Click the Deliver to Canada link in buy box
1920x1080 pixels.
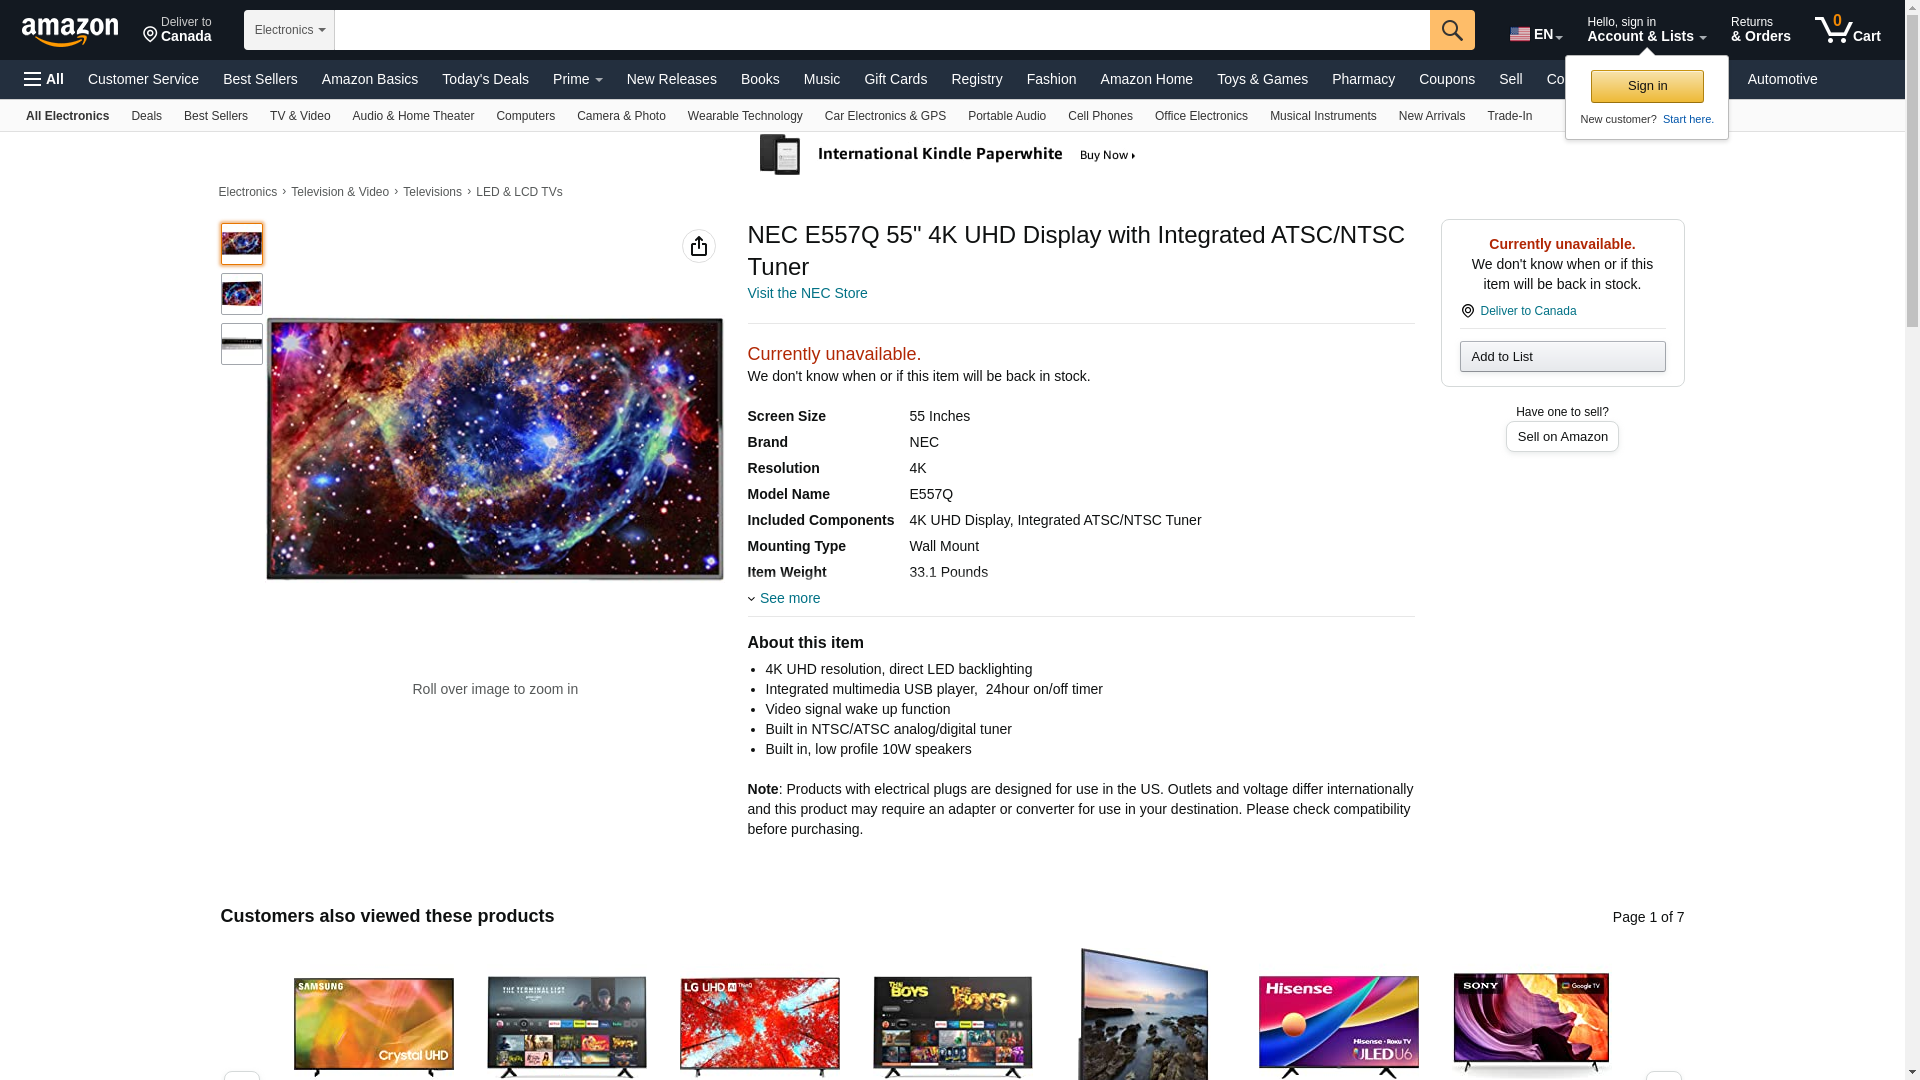1527,311
